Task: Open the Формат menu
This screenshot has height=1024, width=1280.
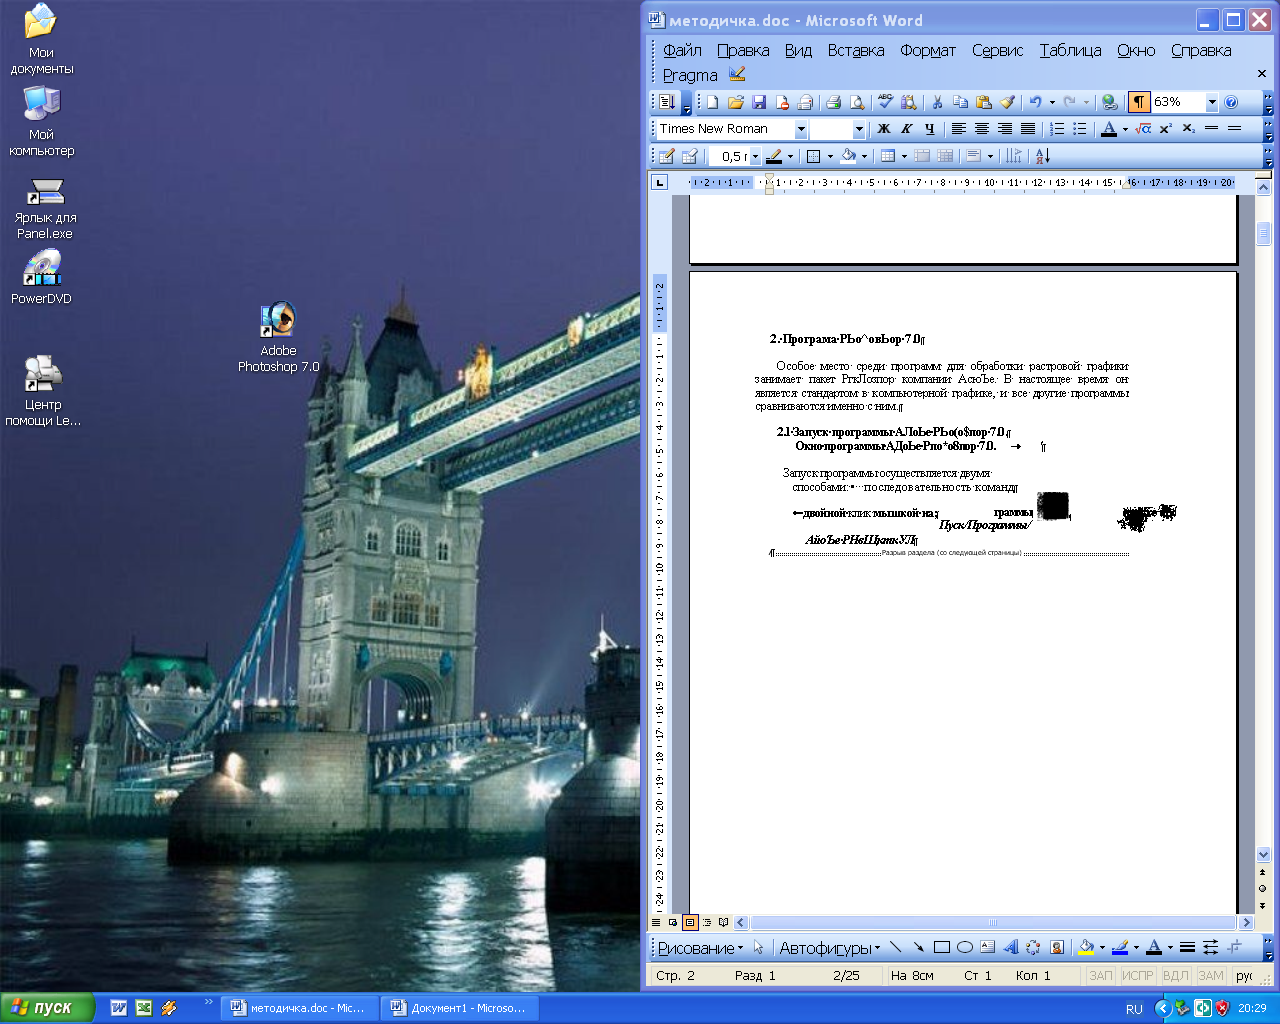Action: click(928, 50)
